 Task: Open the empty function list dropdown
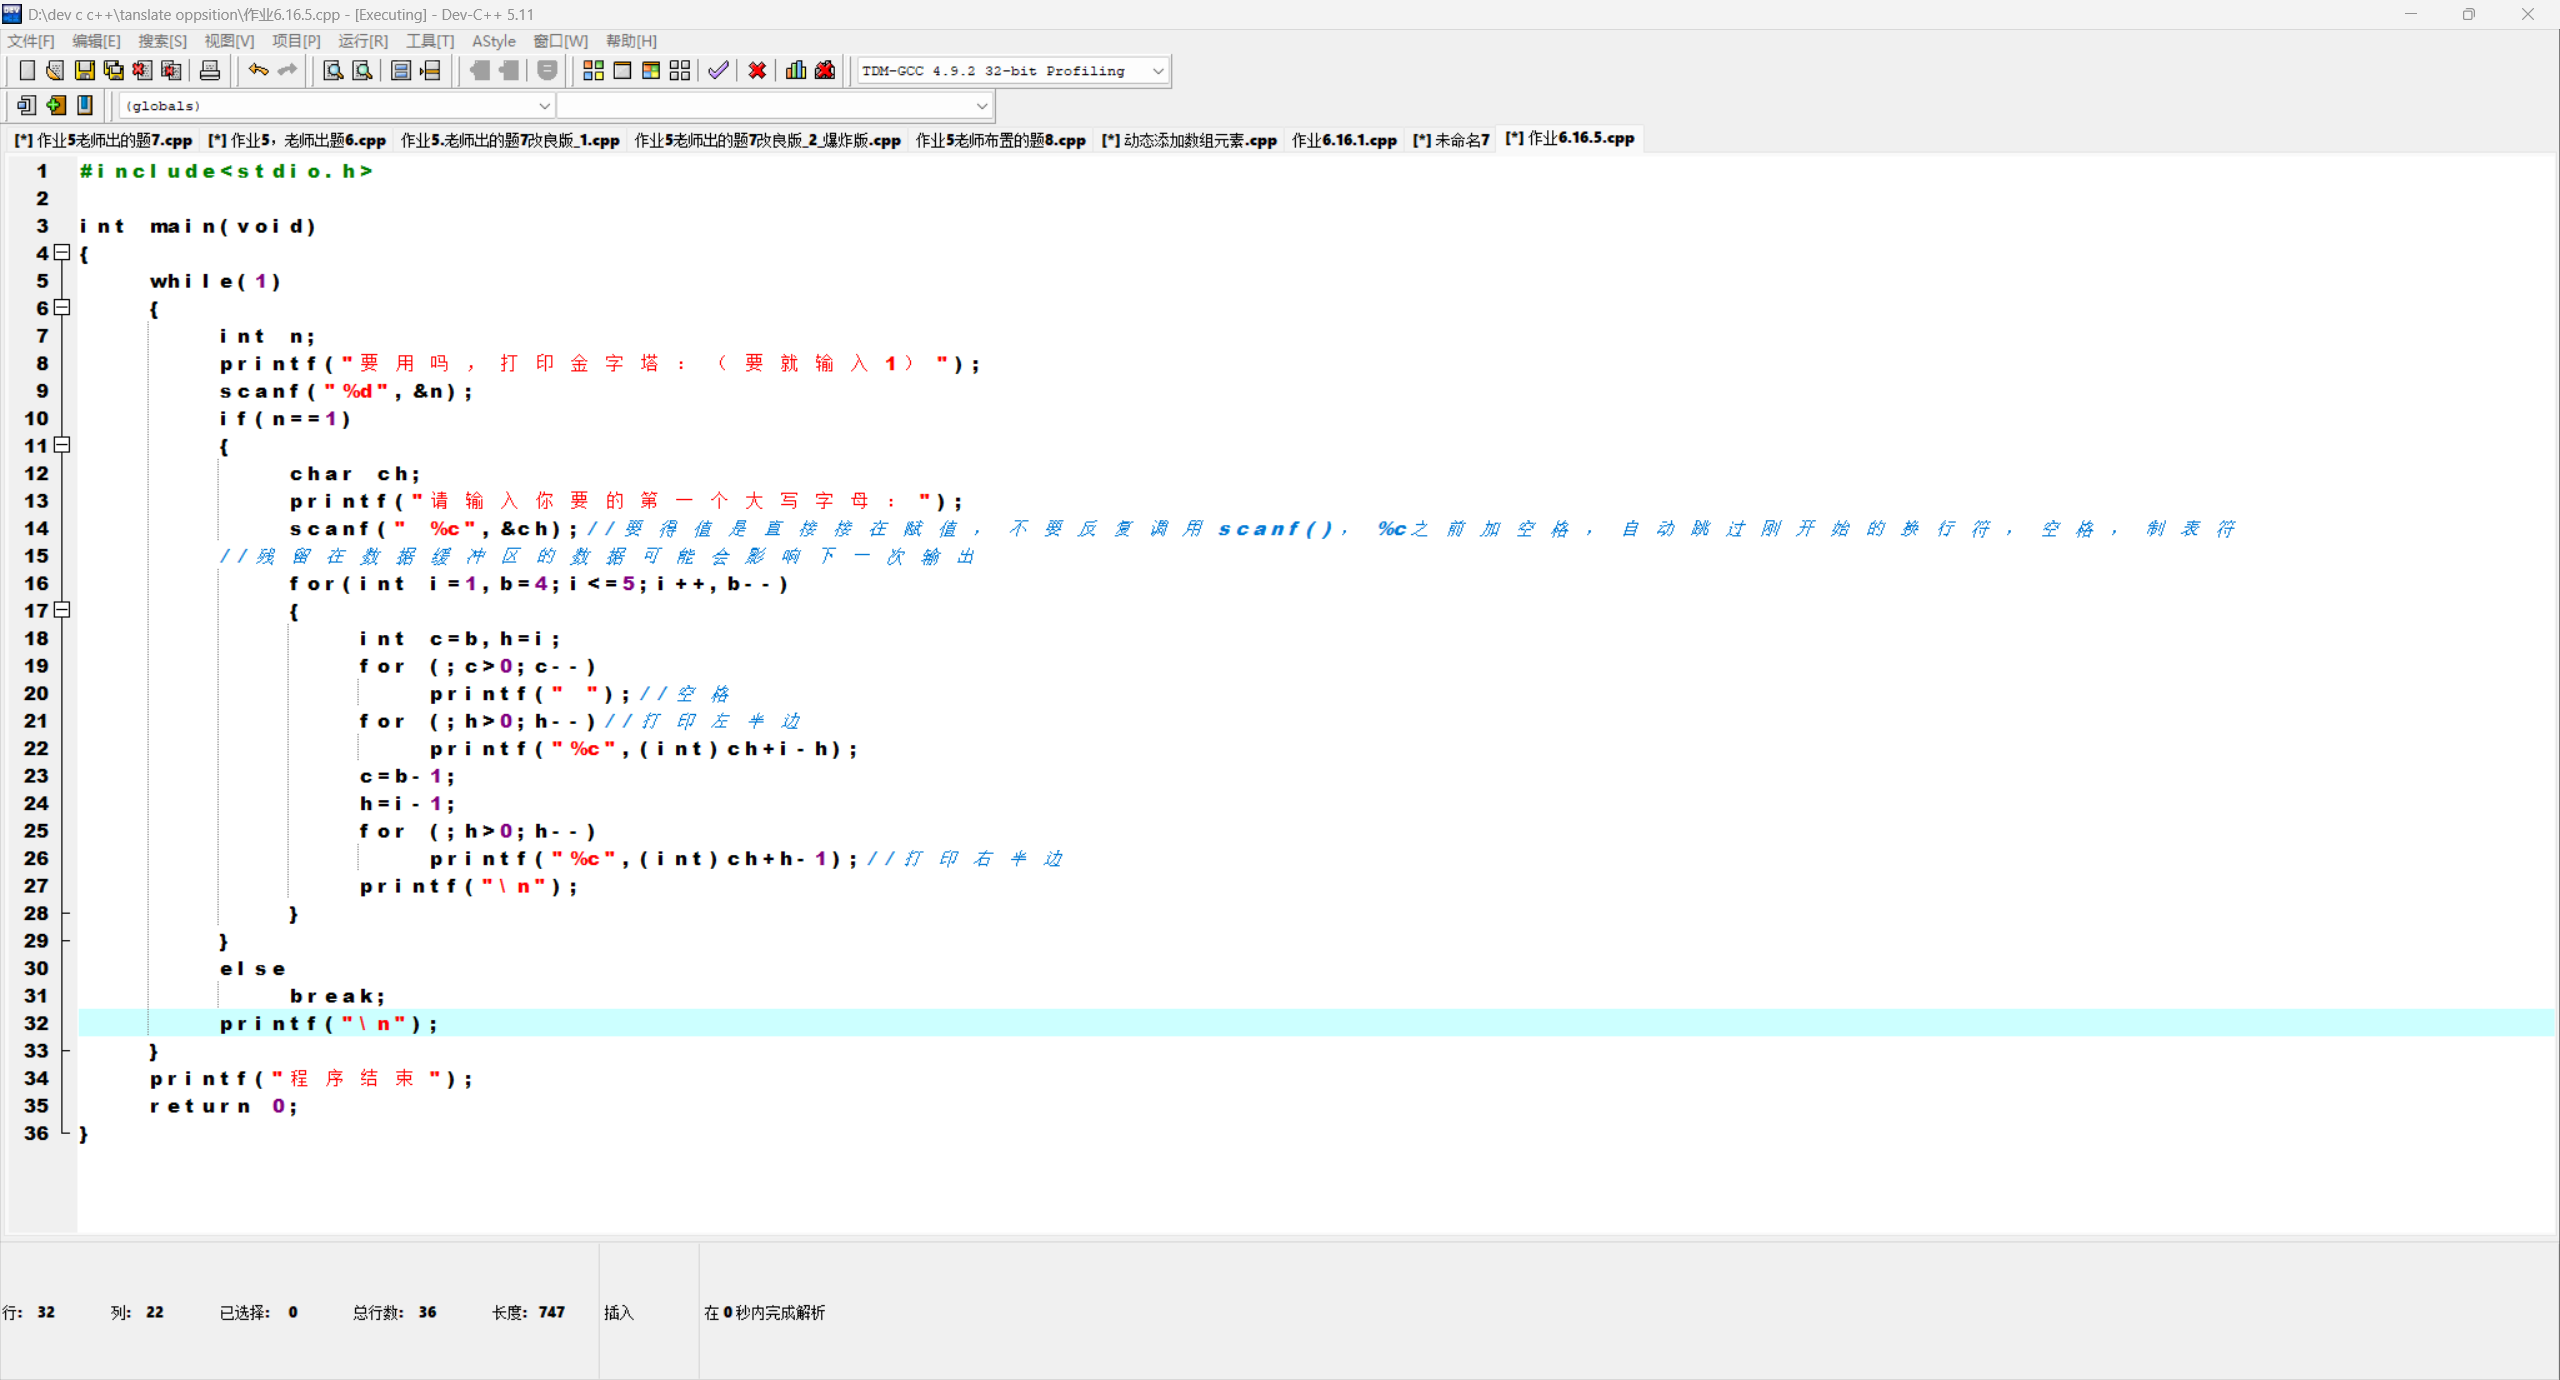981,106
